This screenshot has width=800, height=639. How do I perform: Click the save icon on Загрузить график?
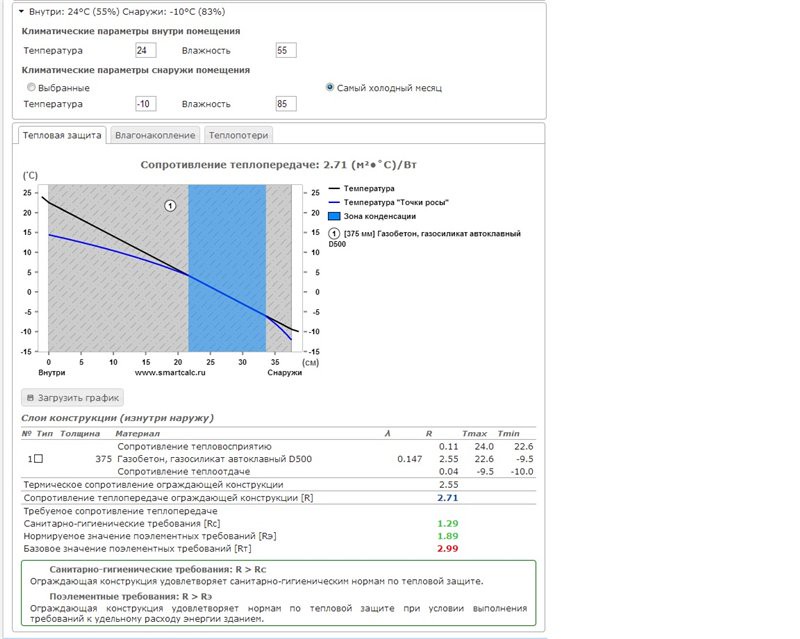click(30, 398)
